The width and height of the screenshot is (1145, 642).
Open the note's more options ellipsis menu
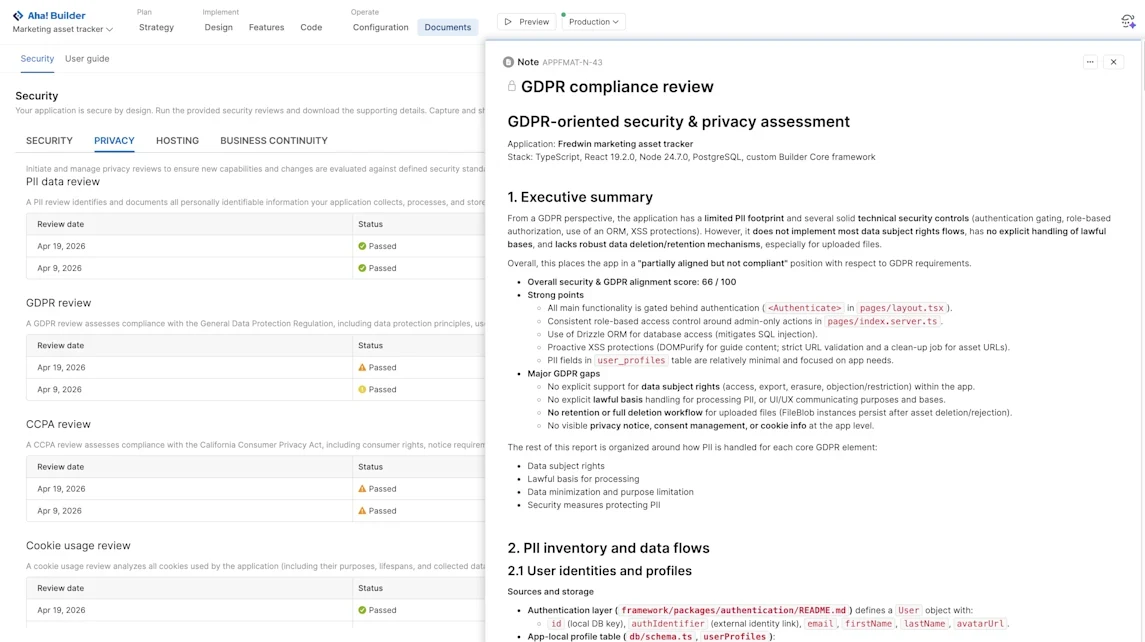point(1090,62)
